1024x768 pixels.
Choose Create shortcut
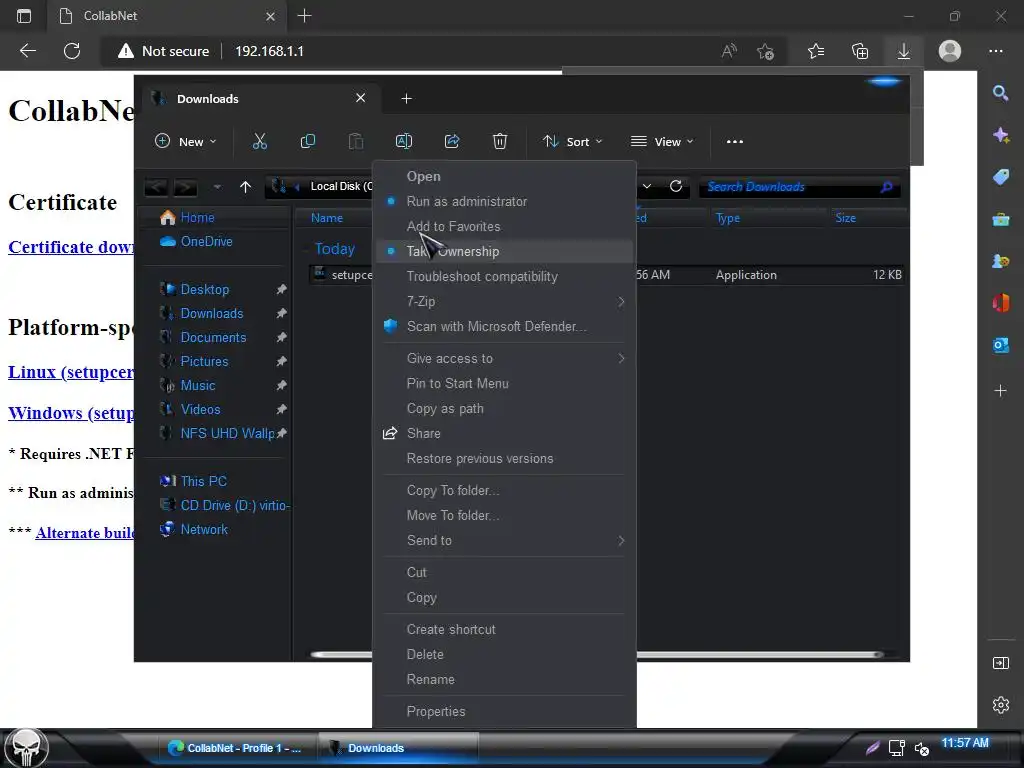click(504, 630)
